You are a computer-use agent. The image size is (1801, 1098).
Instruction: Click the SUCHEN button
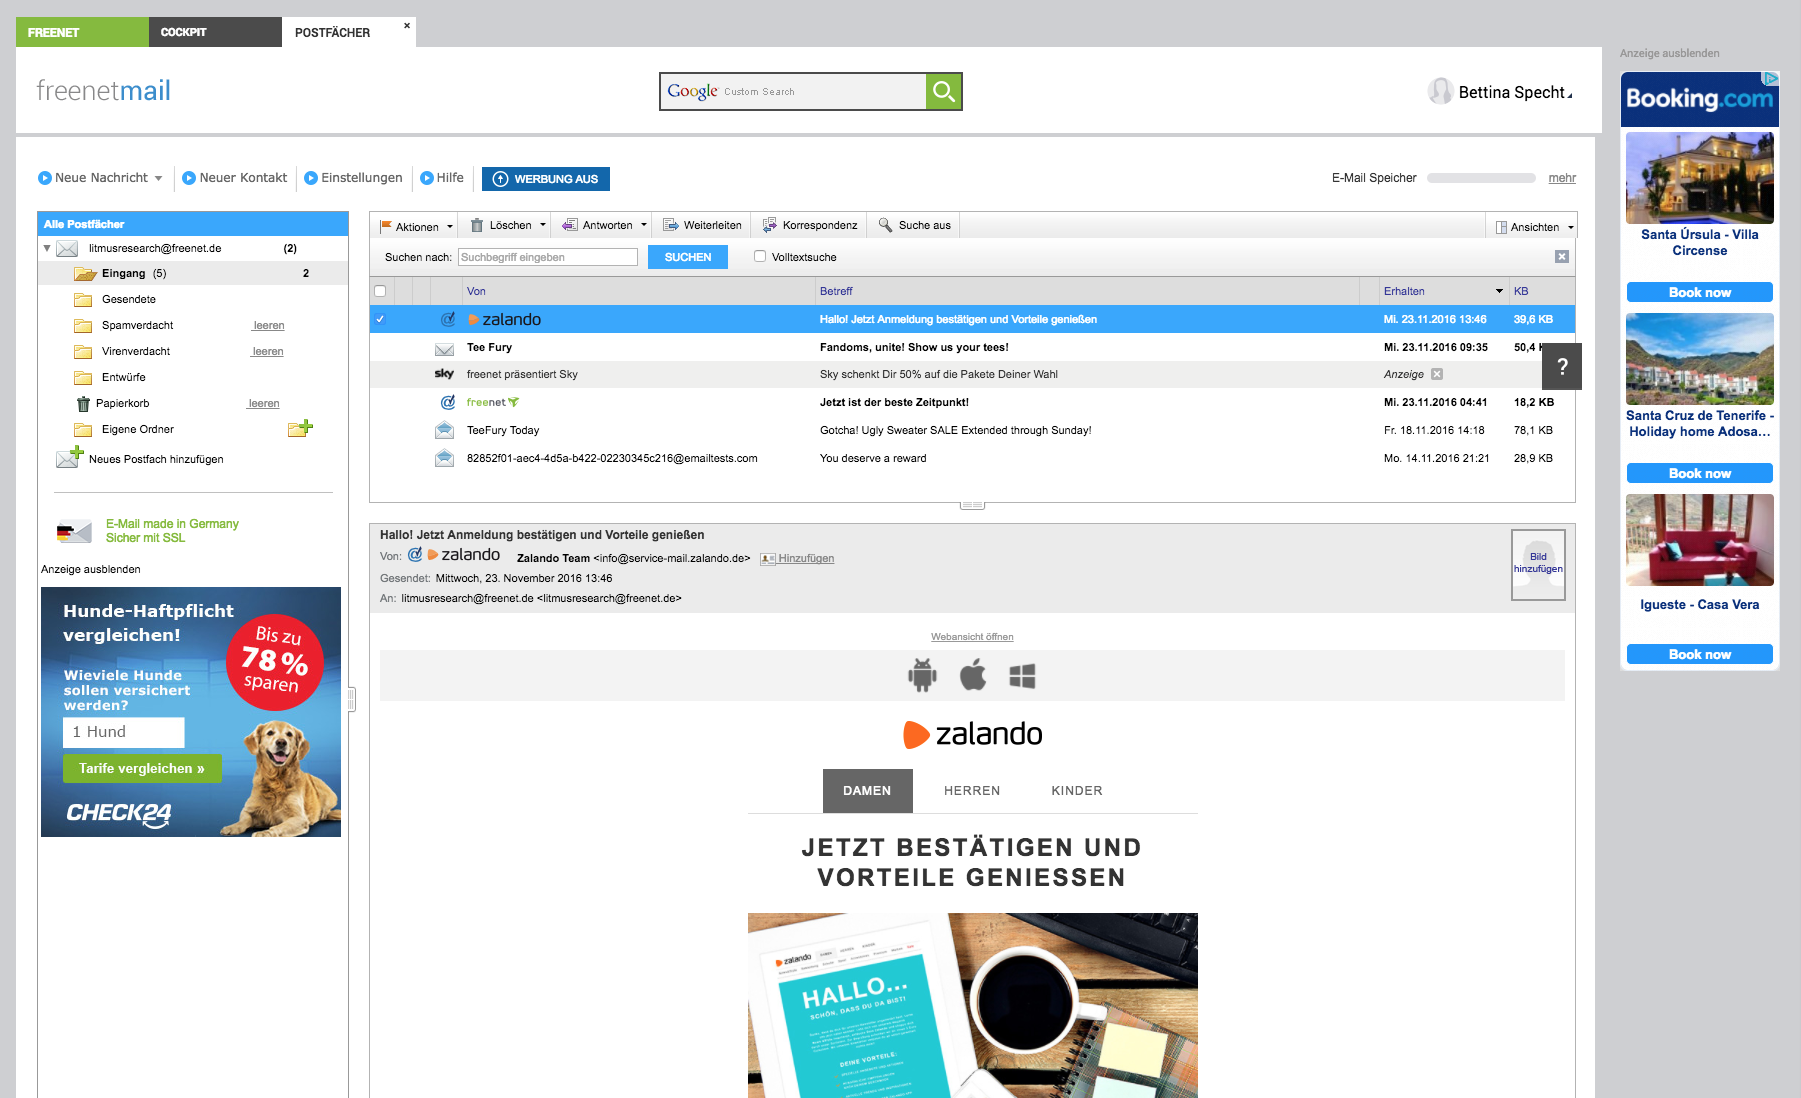(688, 257)
